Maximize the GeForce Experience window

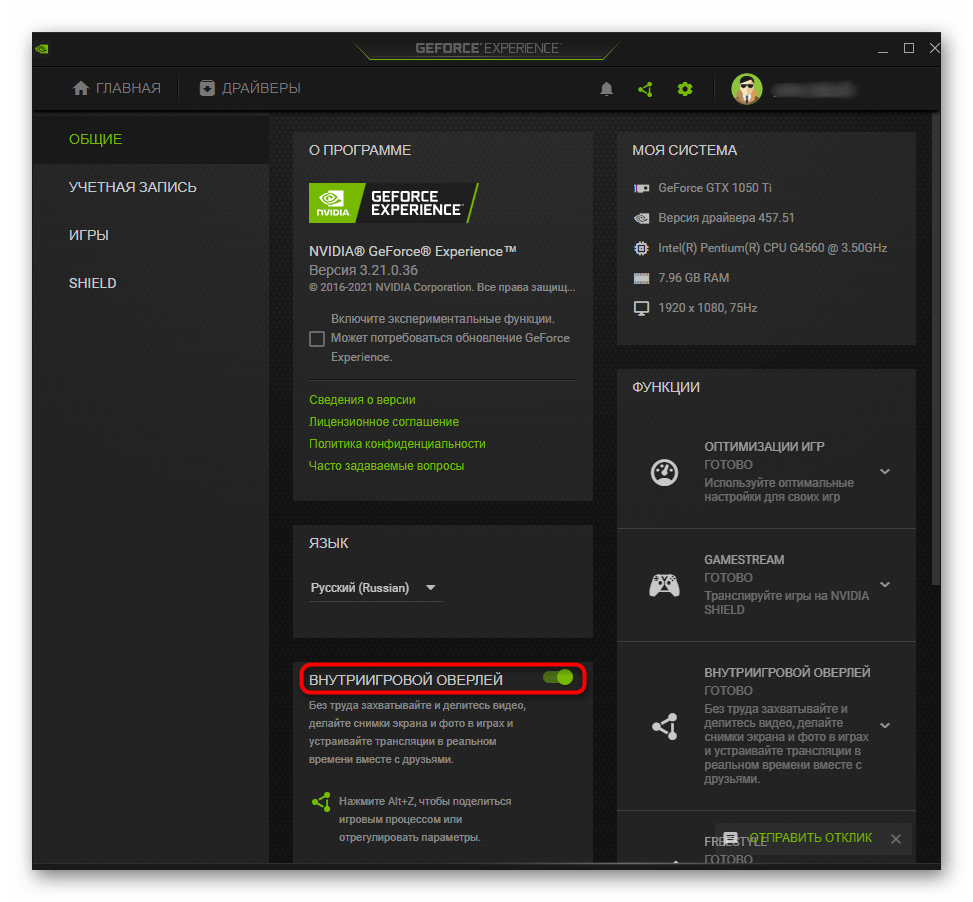[x=908, y=48]
